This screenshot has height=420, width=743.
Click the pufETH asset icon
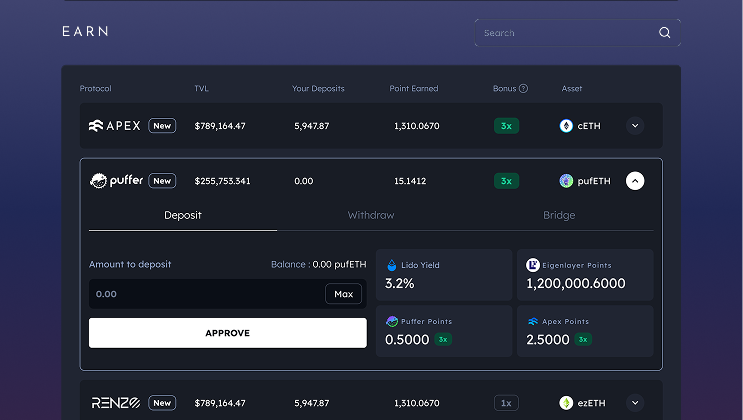[x=566, y=181]
